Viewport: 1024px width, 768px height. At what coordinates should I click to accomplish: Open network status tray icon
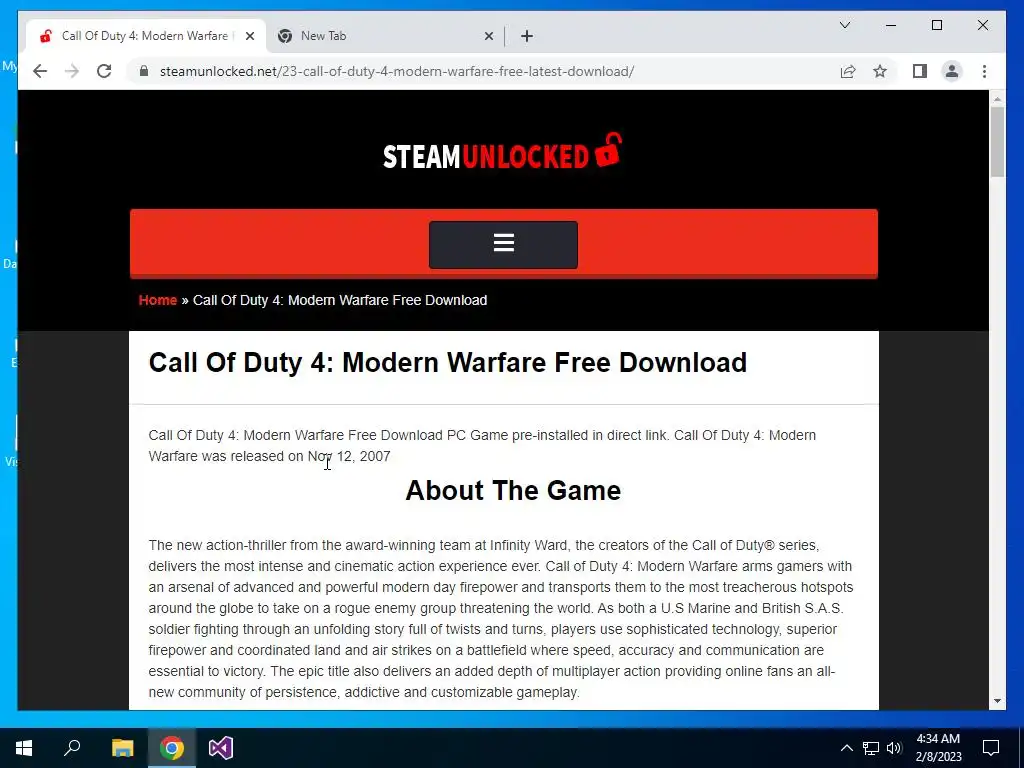[x=871, y=748]
